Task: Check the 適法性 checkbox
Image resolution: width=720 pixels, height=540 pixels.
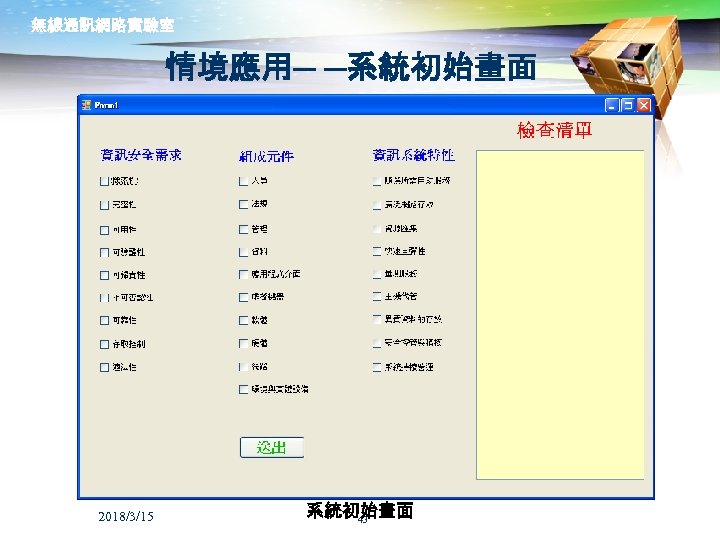Action: (x=104, y=367)
